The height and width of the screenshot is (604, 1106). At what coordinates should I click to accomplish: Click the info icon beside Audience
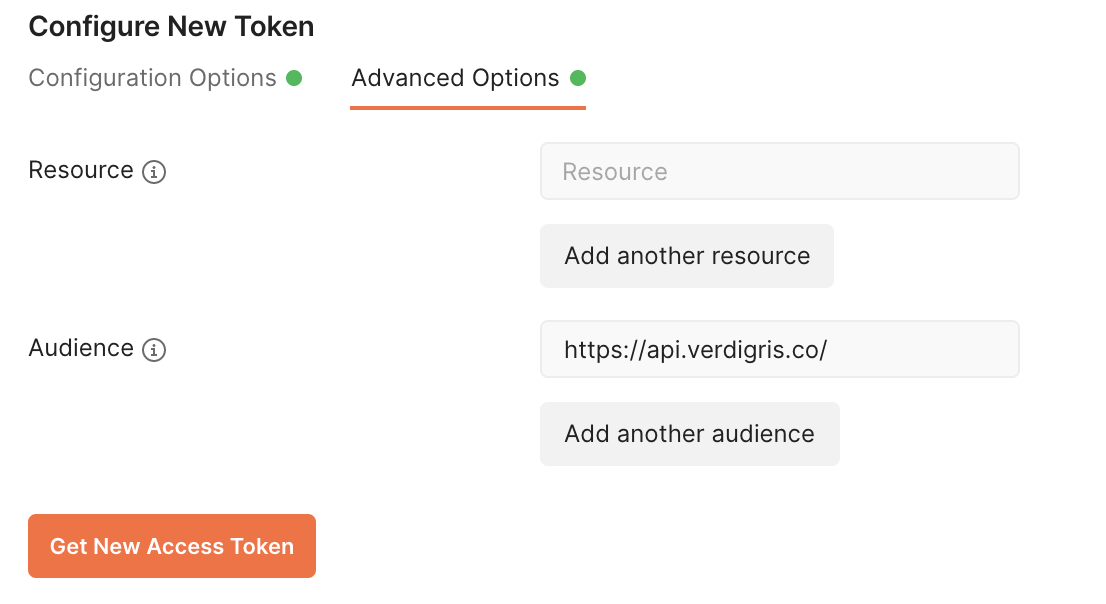[x=154, y=349]
